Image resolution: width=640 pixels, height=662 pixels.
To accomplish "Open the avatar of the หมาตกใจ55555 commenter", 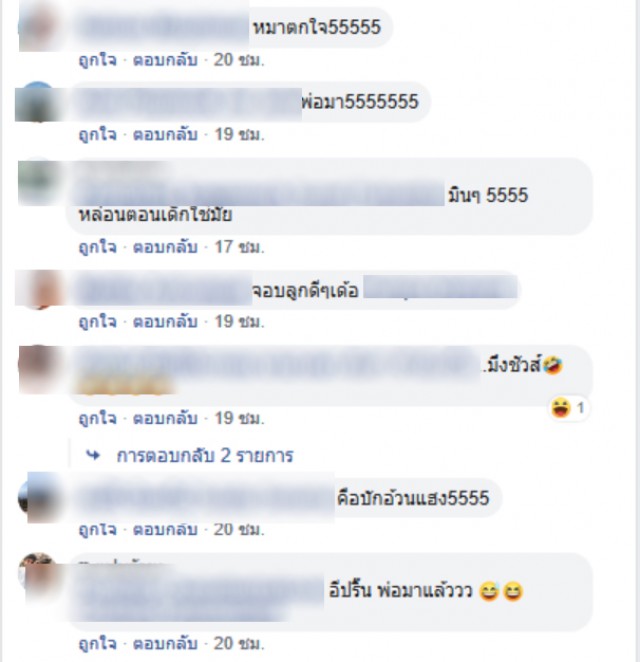I will click(x=39, y=28).
